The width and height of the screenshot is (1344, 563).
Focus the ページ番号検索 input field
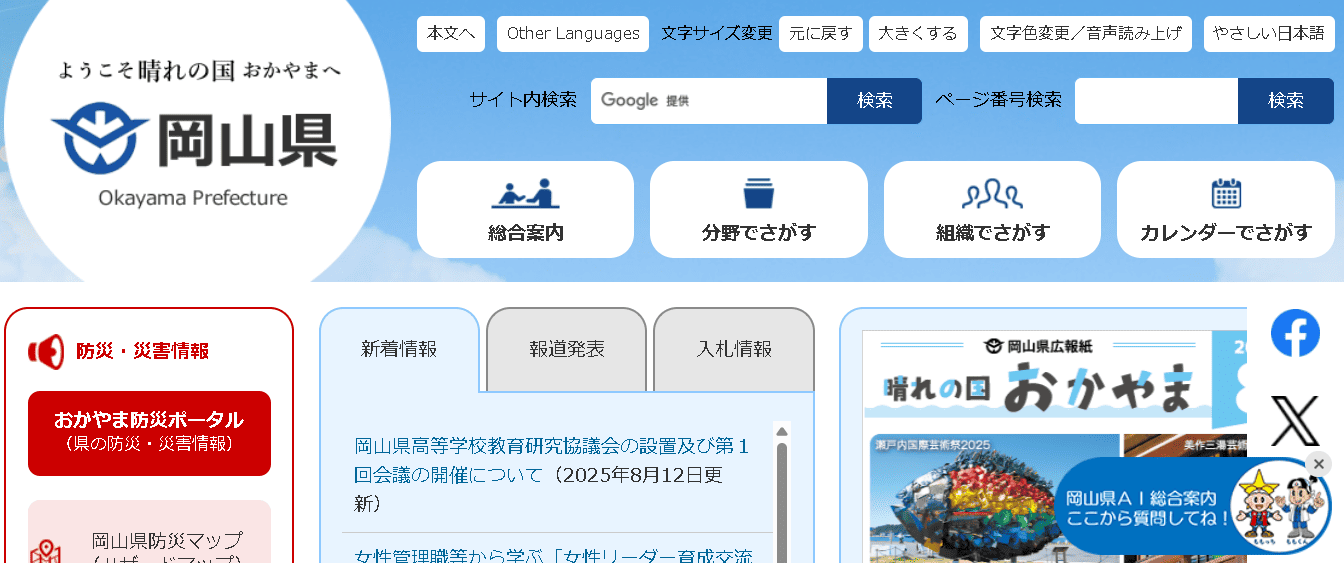point(1156,101)
